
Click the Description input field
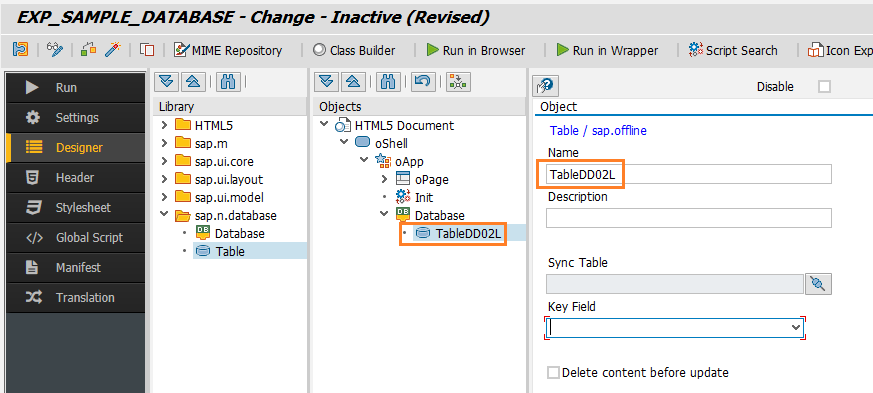click(689, 218)
